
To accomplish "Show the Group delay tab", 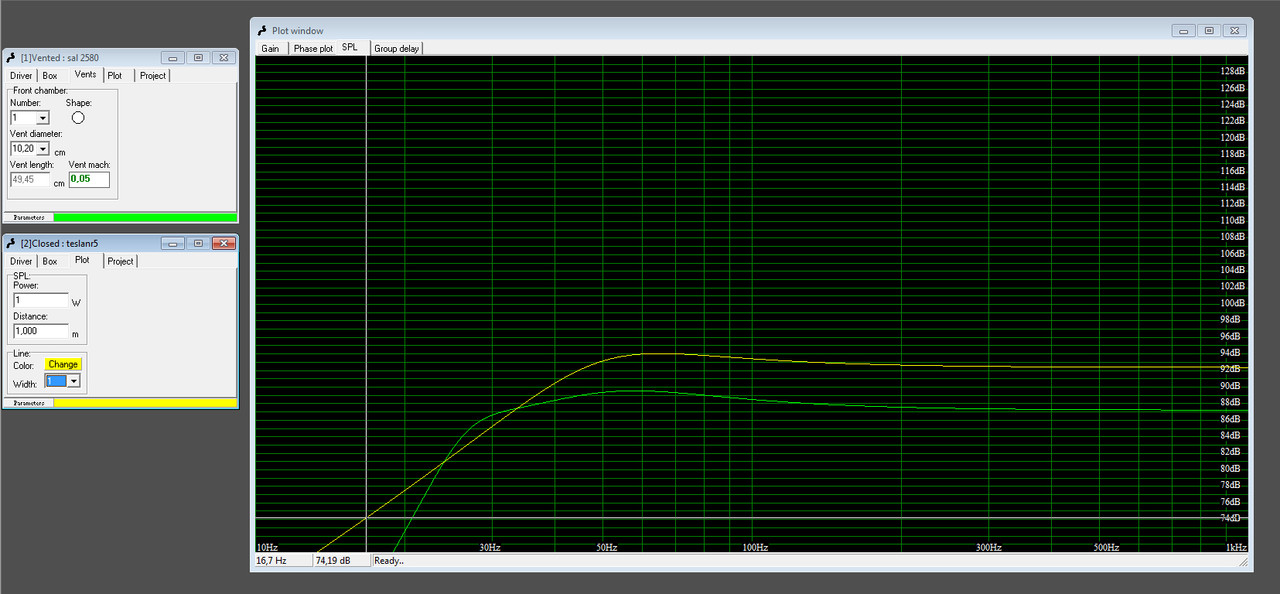I will point(397,48).
